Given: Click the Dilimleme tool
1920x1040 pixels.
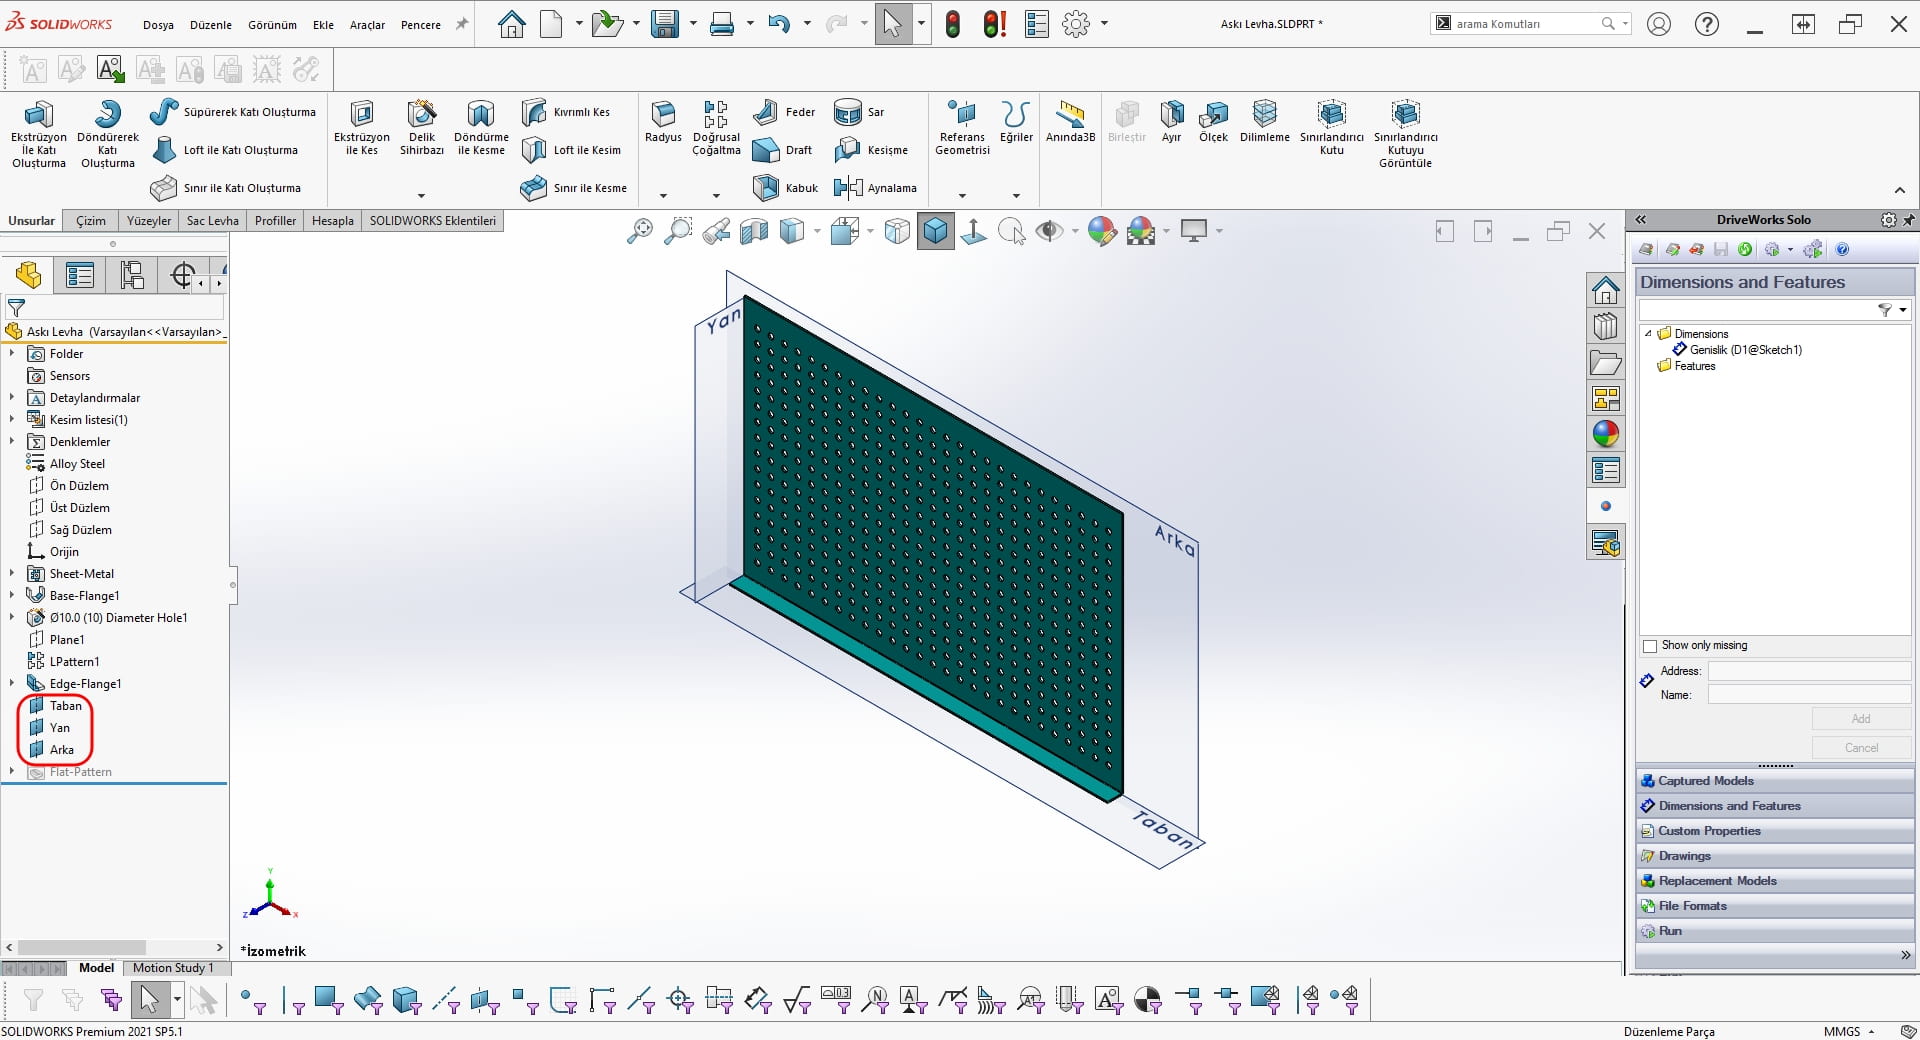Looking at the screenshot, I should tap(1264, 122).
